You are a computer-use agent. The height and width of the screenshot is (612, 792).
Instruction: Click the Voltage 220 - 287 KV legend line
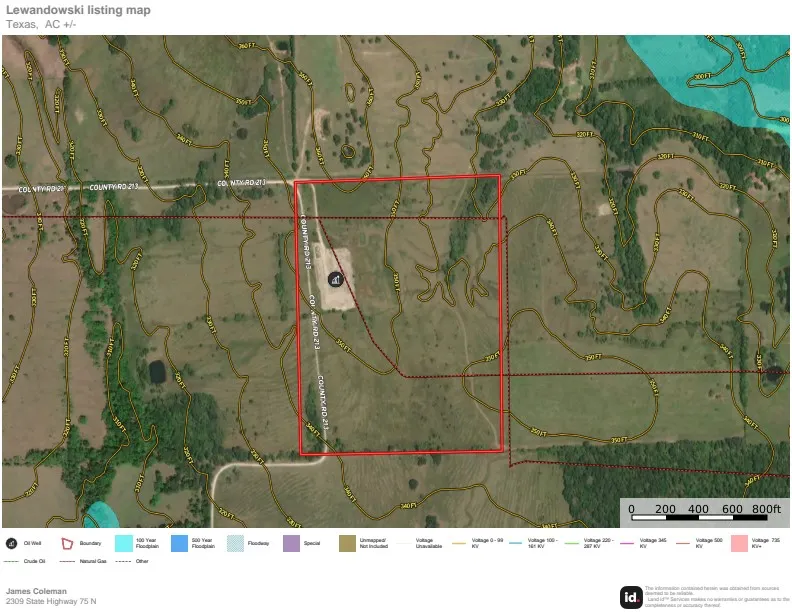tap(573, 543)
